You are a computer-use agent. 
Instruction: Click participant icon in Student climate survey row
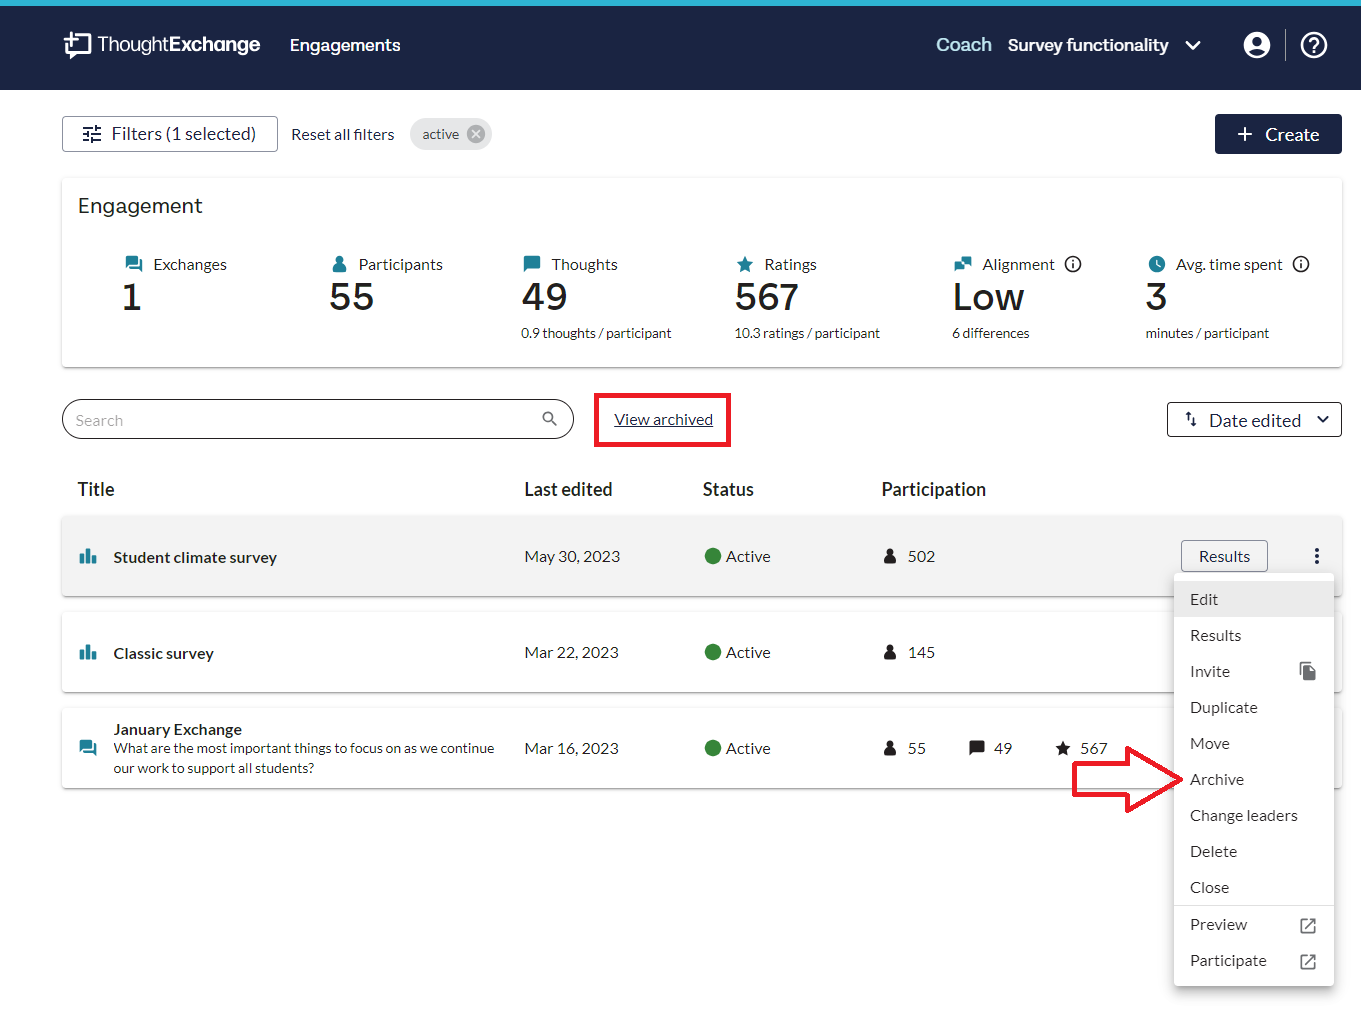(x=890, y=556)
